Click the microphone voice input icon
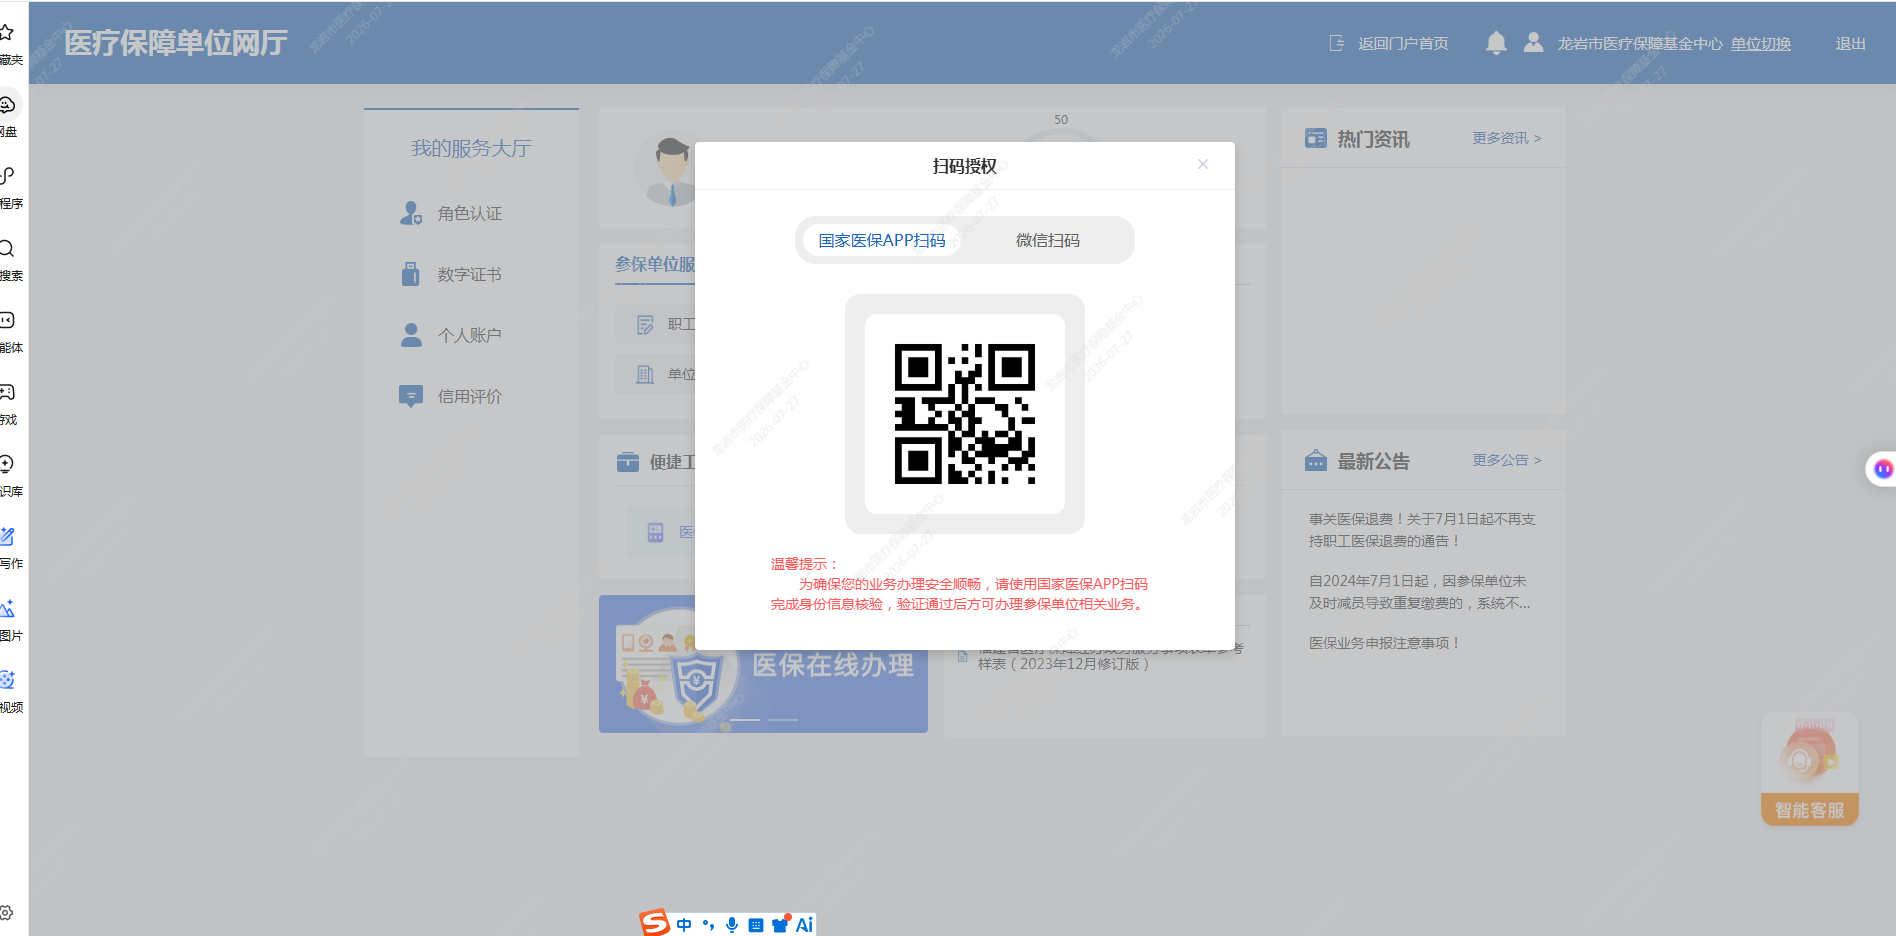 [732, 925]
